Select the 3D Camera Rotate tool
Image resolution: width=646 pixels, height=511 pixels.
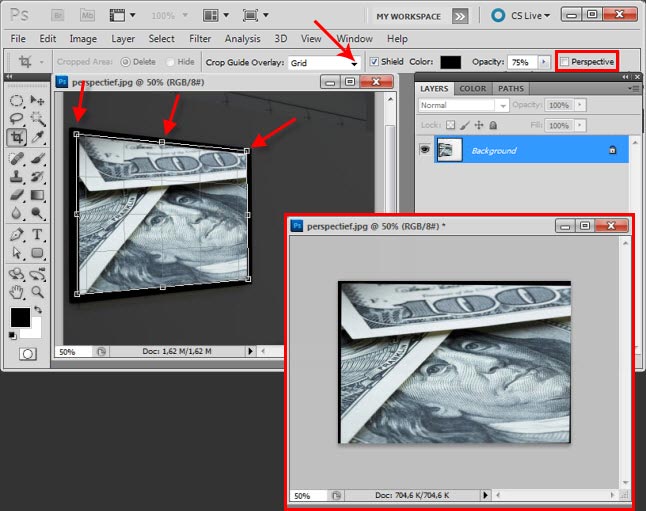37,274
